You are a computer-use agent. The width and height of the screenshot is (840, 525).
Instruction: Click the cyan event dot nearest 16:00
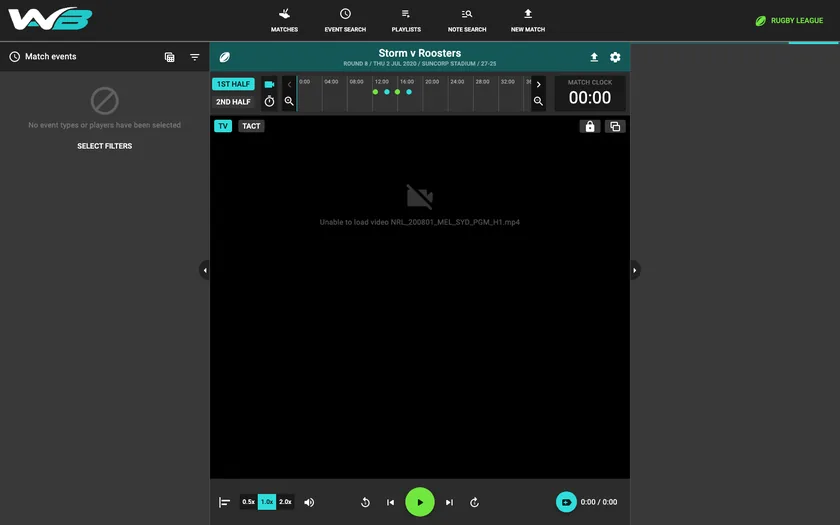[409, 92]
